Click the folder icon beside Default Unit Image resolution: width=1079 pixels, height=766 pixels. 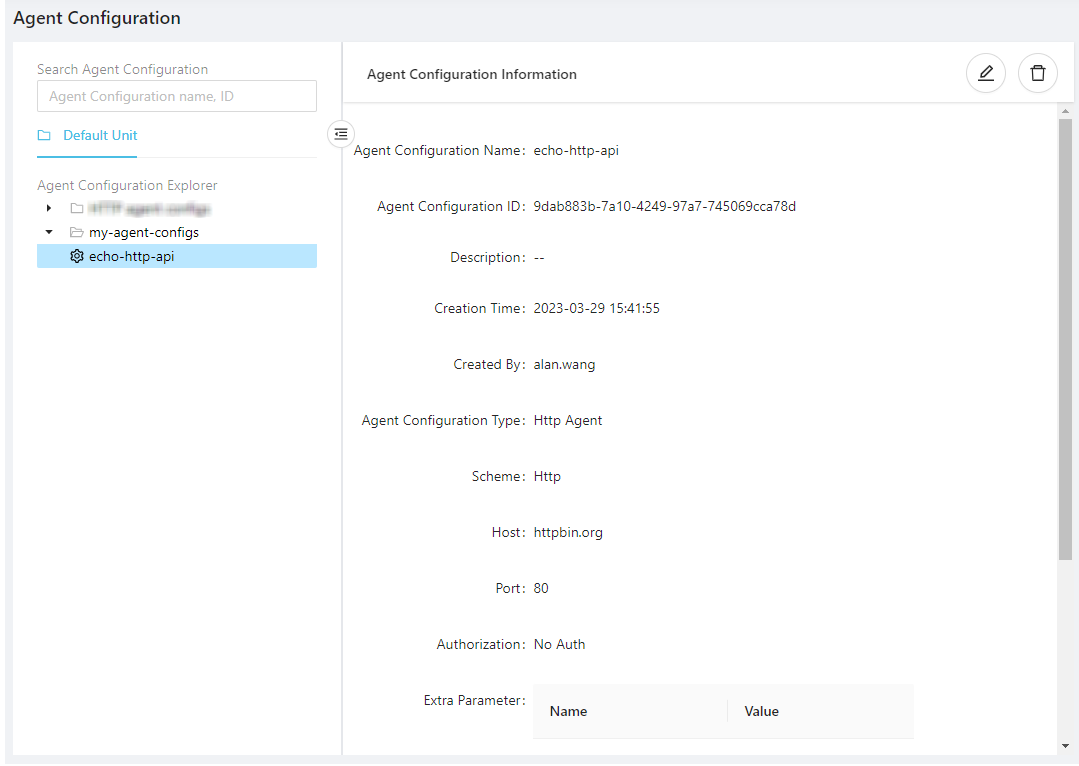[x=44, y=135]
